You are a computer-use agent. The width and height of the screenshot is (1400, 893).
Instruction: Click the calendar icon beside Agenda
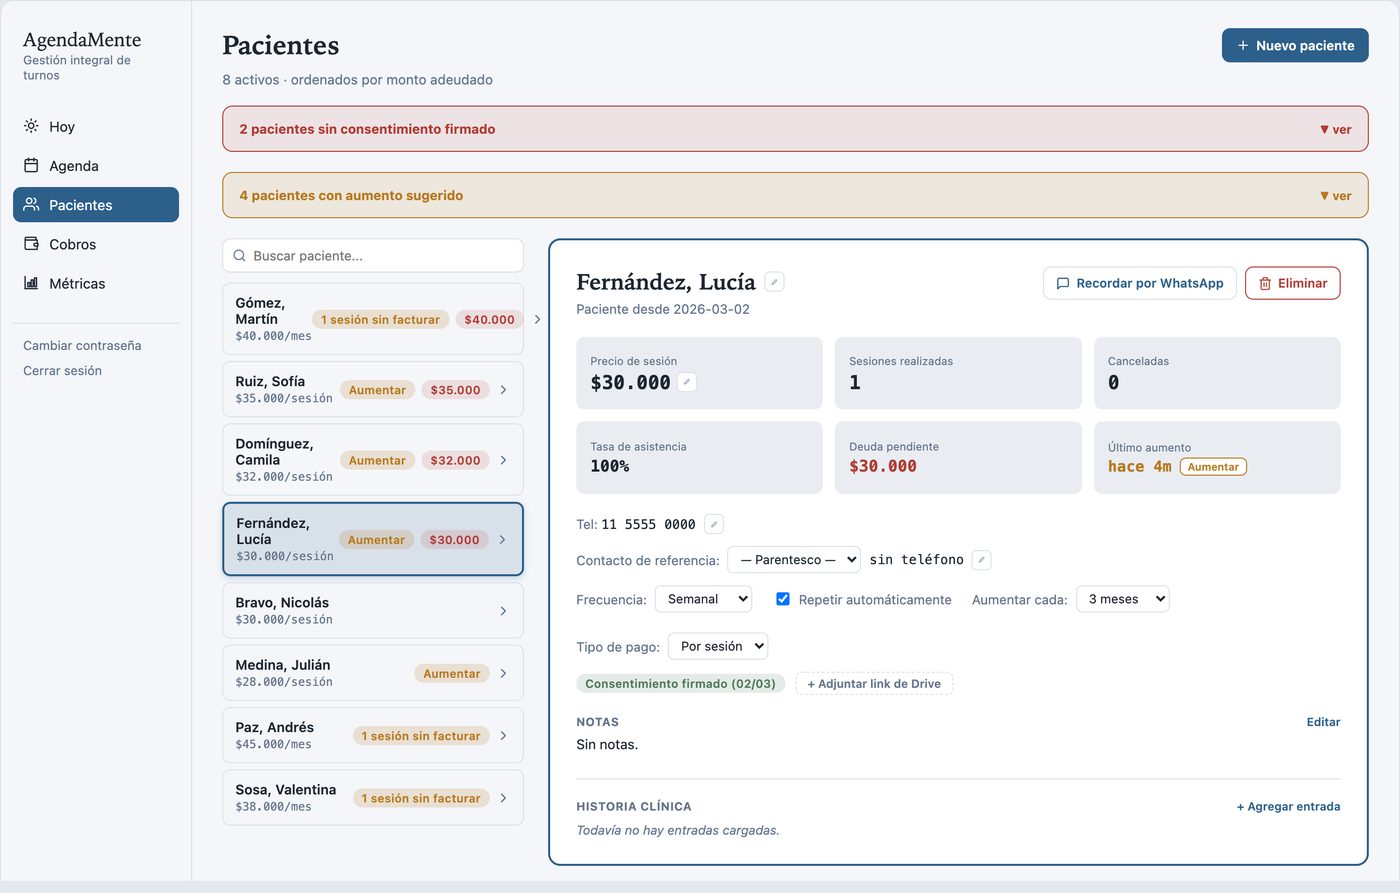click(31, 165)
